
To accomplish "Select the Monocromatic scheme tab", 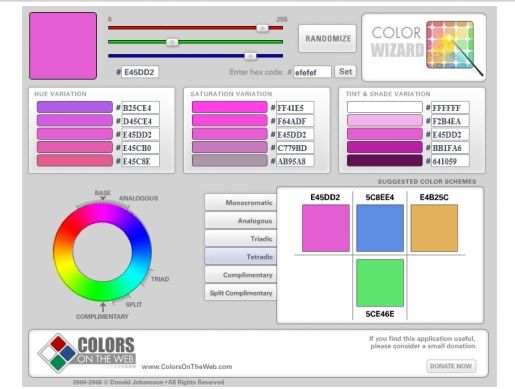I will click(x=241, y=202).
